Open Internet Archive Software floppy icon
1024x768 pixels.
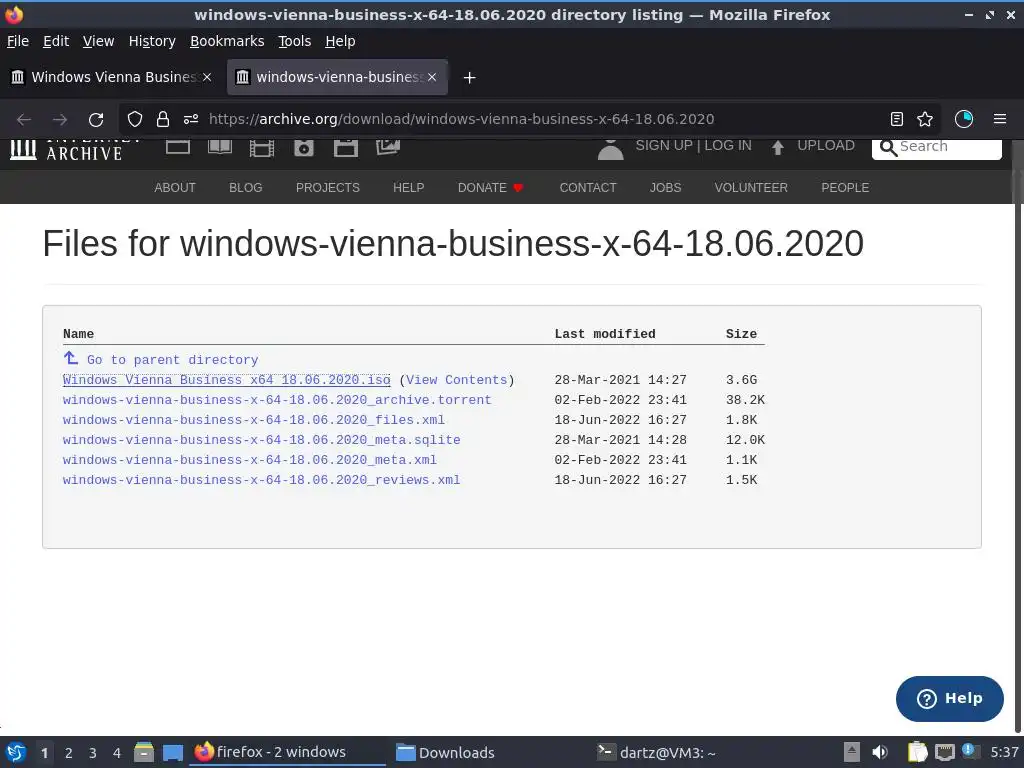(345, 148)
